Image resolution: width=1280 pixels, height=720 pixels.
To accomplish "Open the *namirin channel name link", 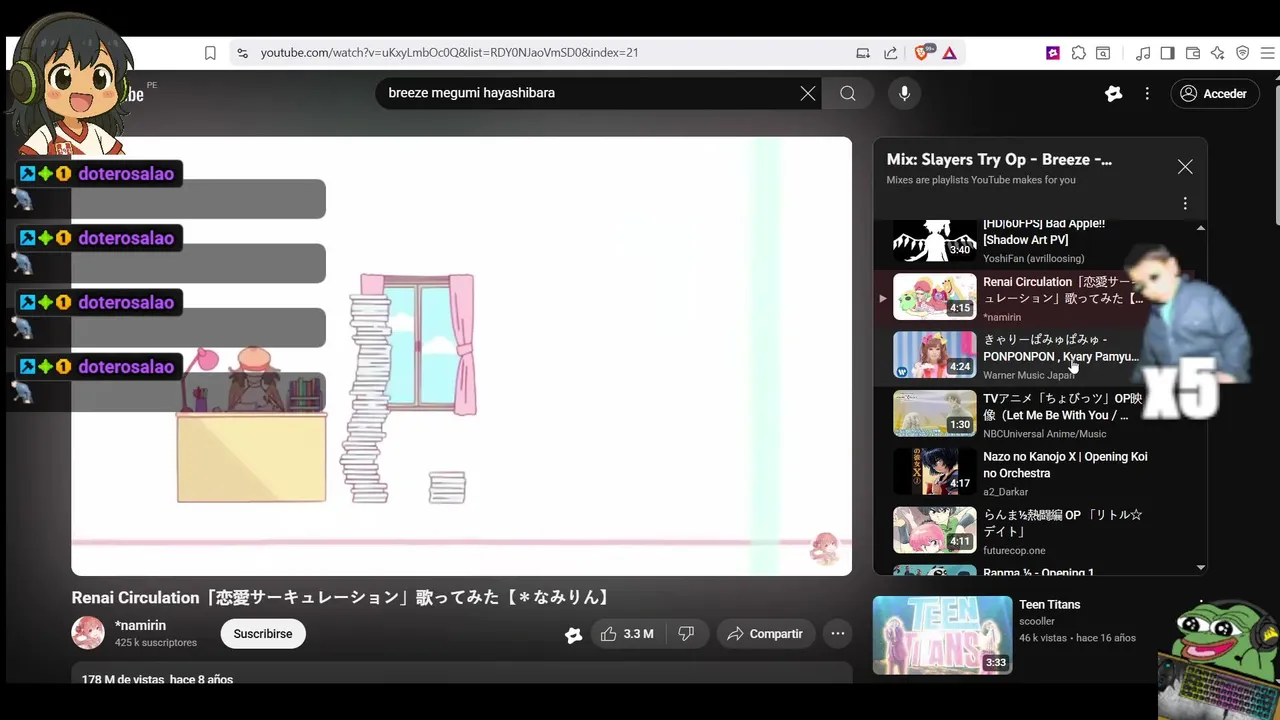I will (140, 626).
